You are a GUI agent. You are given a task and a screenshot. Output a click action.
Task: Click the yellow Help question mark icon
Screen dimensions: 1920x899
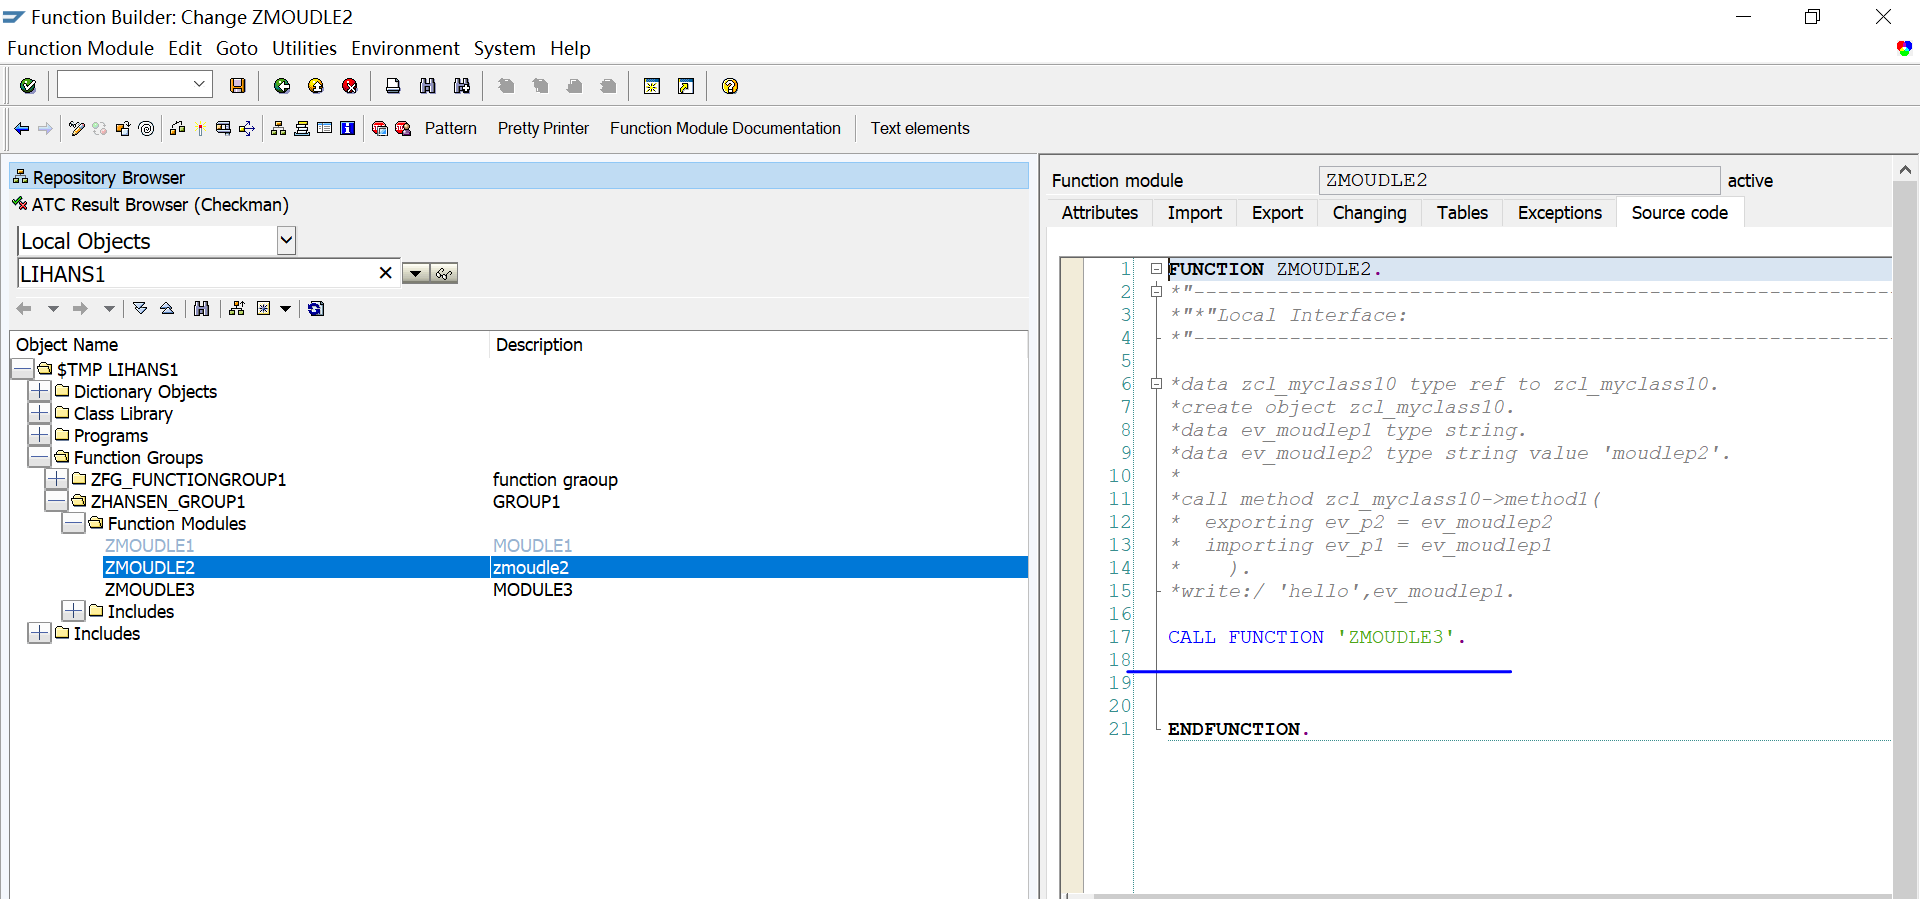click(730, 86)
